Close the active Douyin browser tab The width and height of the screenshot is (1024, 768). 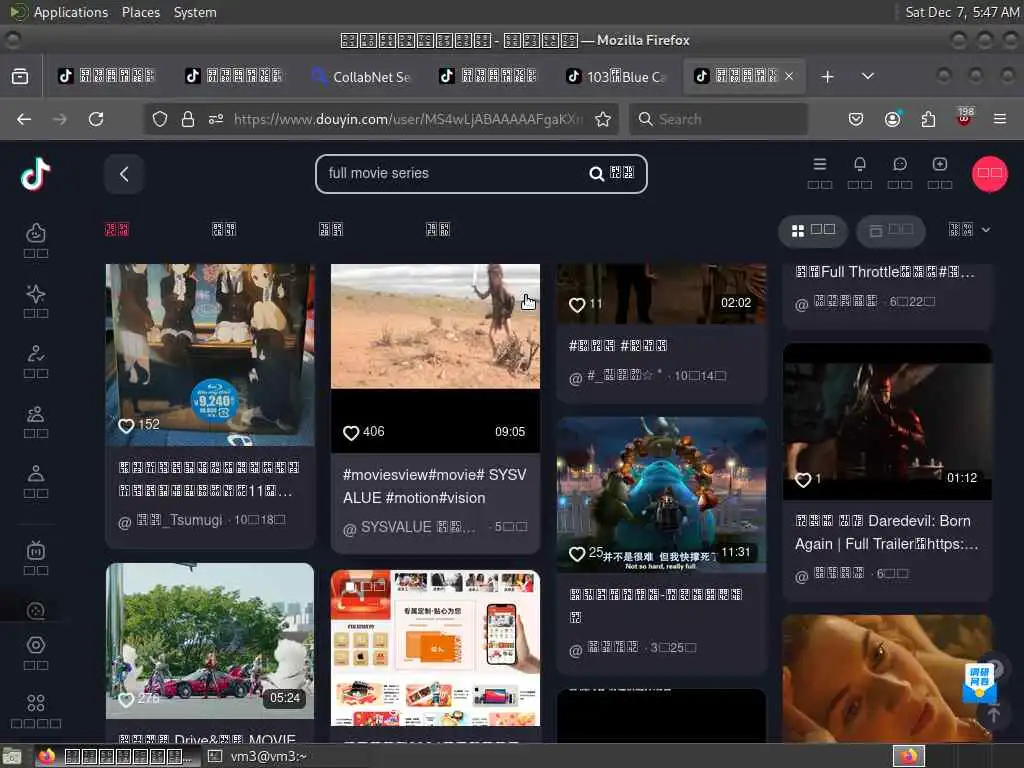[x=789, y=76]
